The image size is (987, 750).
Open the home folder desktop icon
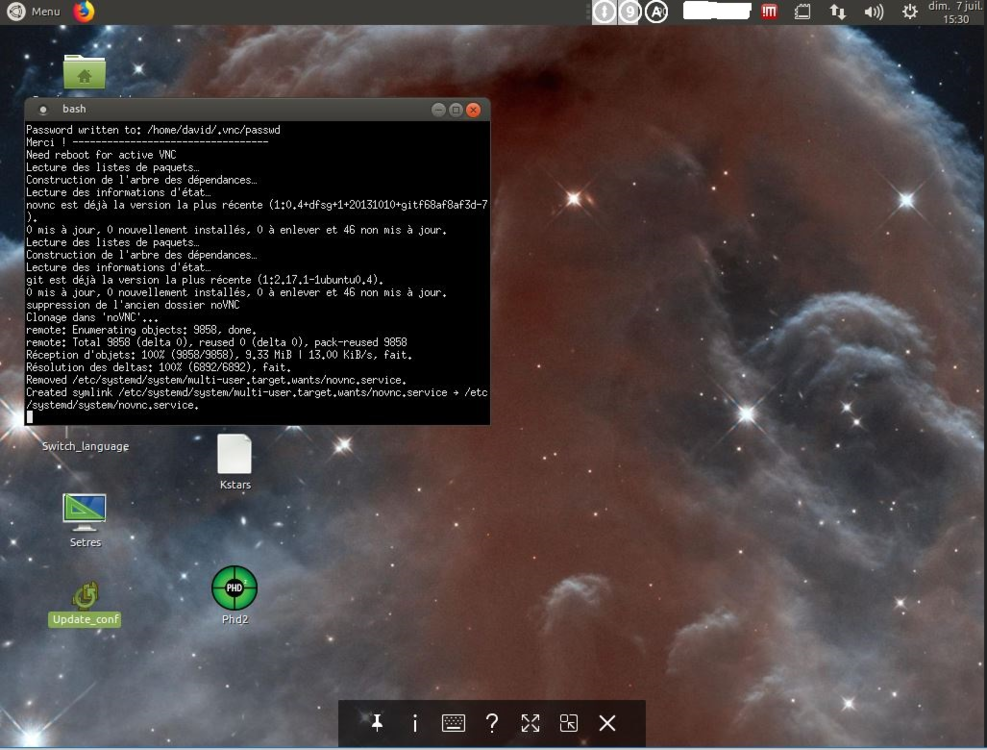click(x=84, y=72)
